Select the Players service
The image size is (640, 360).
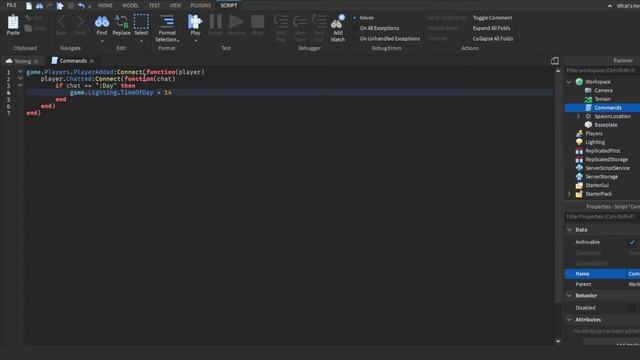(x=594, y=133)
